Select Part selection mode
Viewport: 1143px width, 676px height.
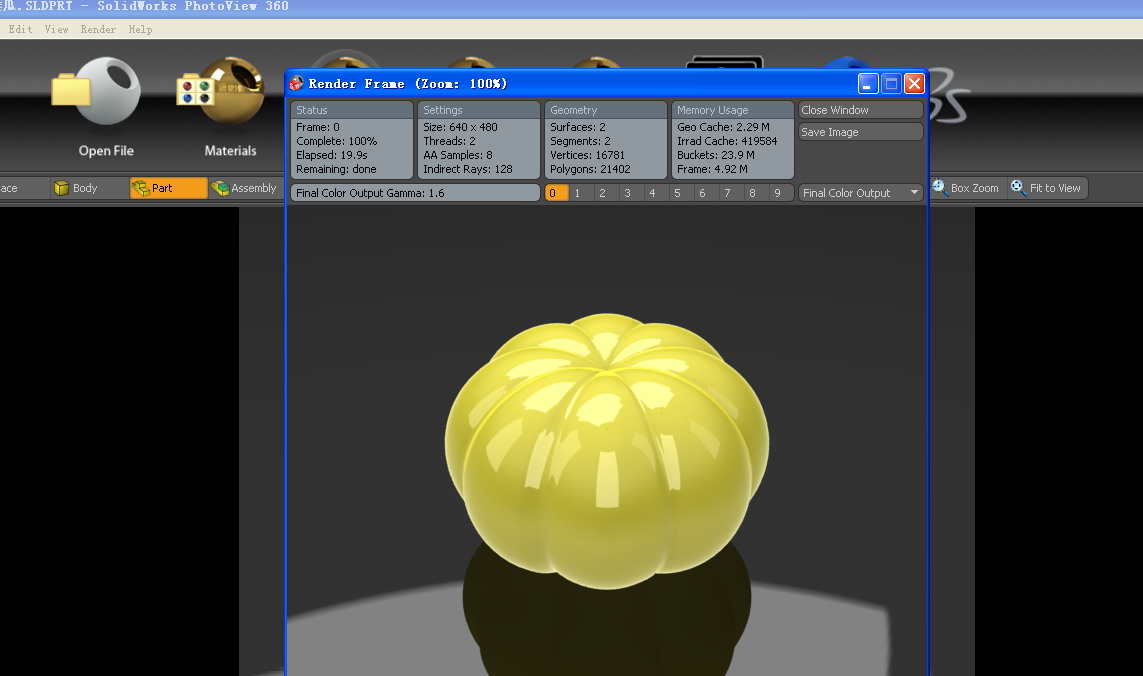click(x=168, y=188)
